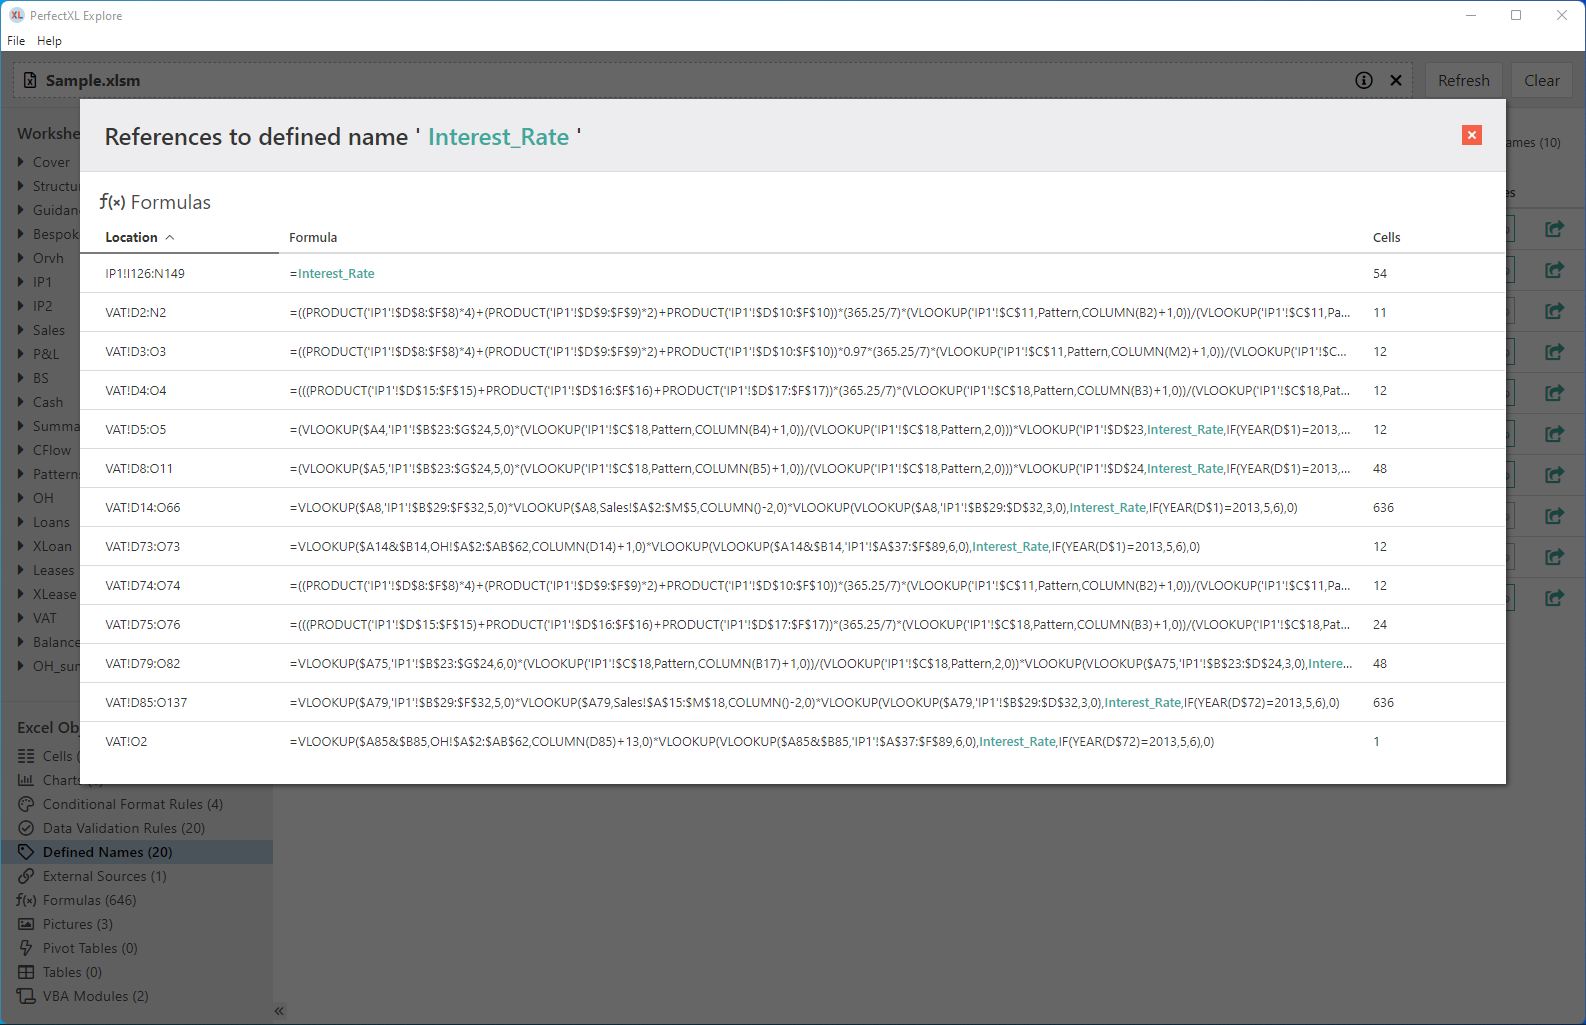
Task: Click the Pivot Tables lightning icon
Action: point(26,948)
